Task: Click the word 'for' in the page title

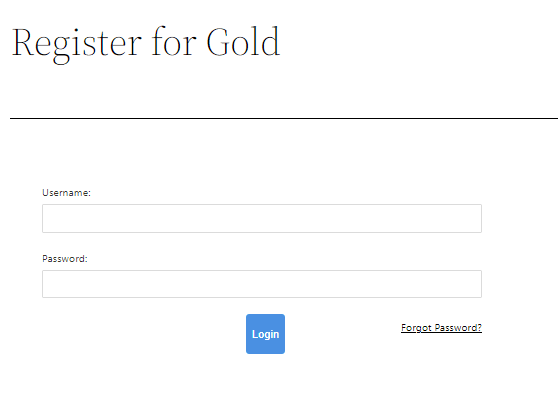Action: coord(174,41)
